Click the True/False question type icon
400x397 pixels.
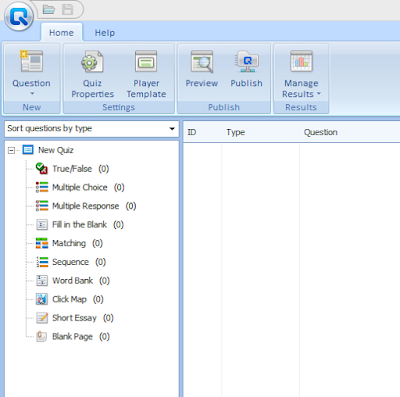pos(42,168)
